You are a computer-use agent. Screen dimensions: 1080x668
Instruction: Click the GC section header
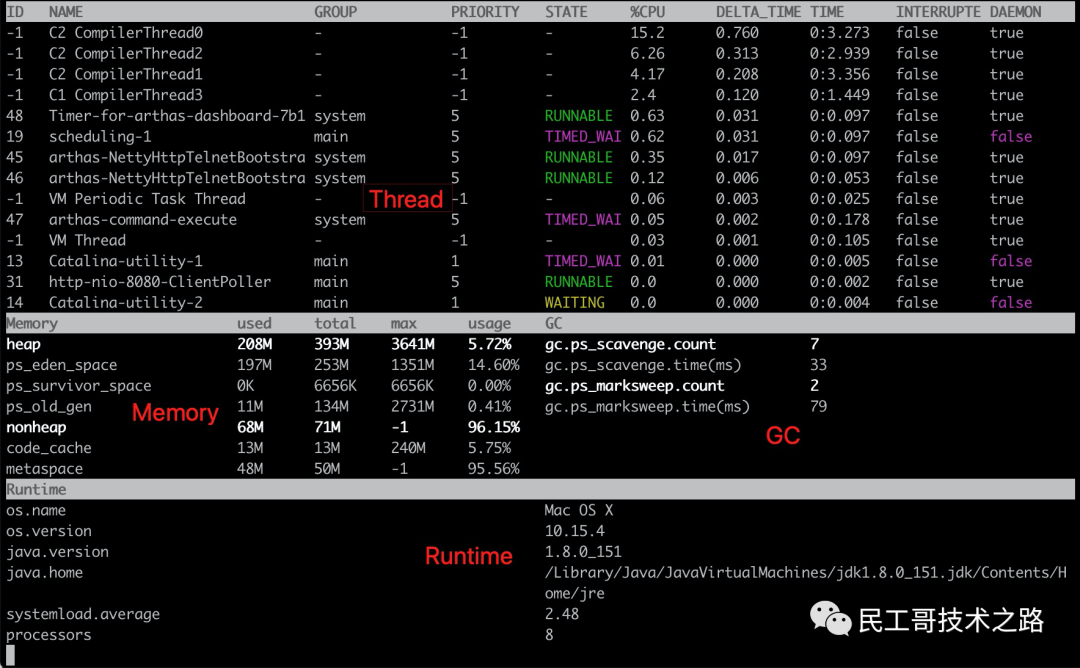click(x=554, y=323)
